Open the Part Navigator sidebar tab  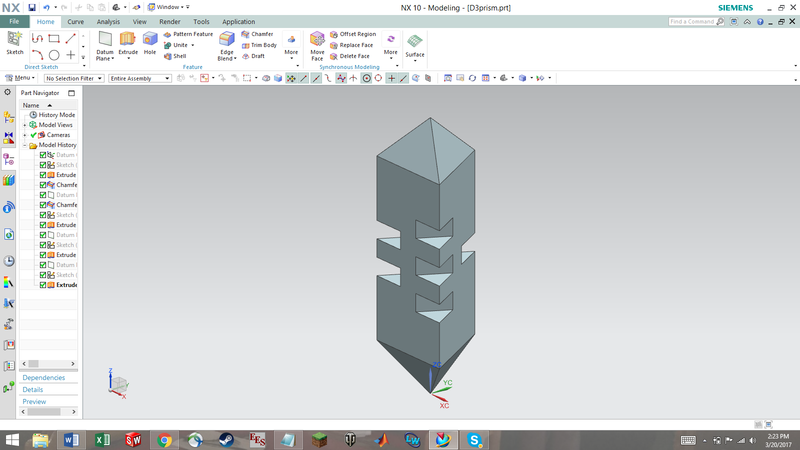[9, 159]
